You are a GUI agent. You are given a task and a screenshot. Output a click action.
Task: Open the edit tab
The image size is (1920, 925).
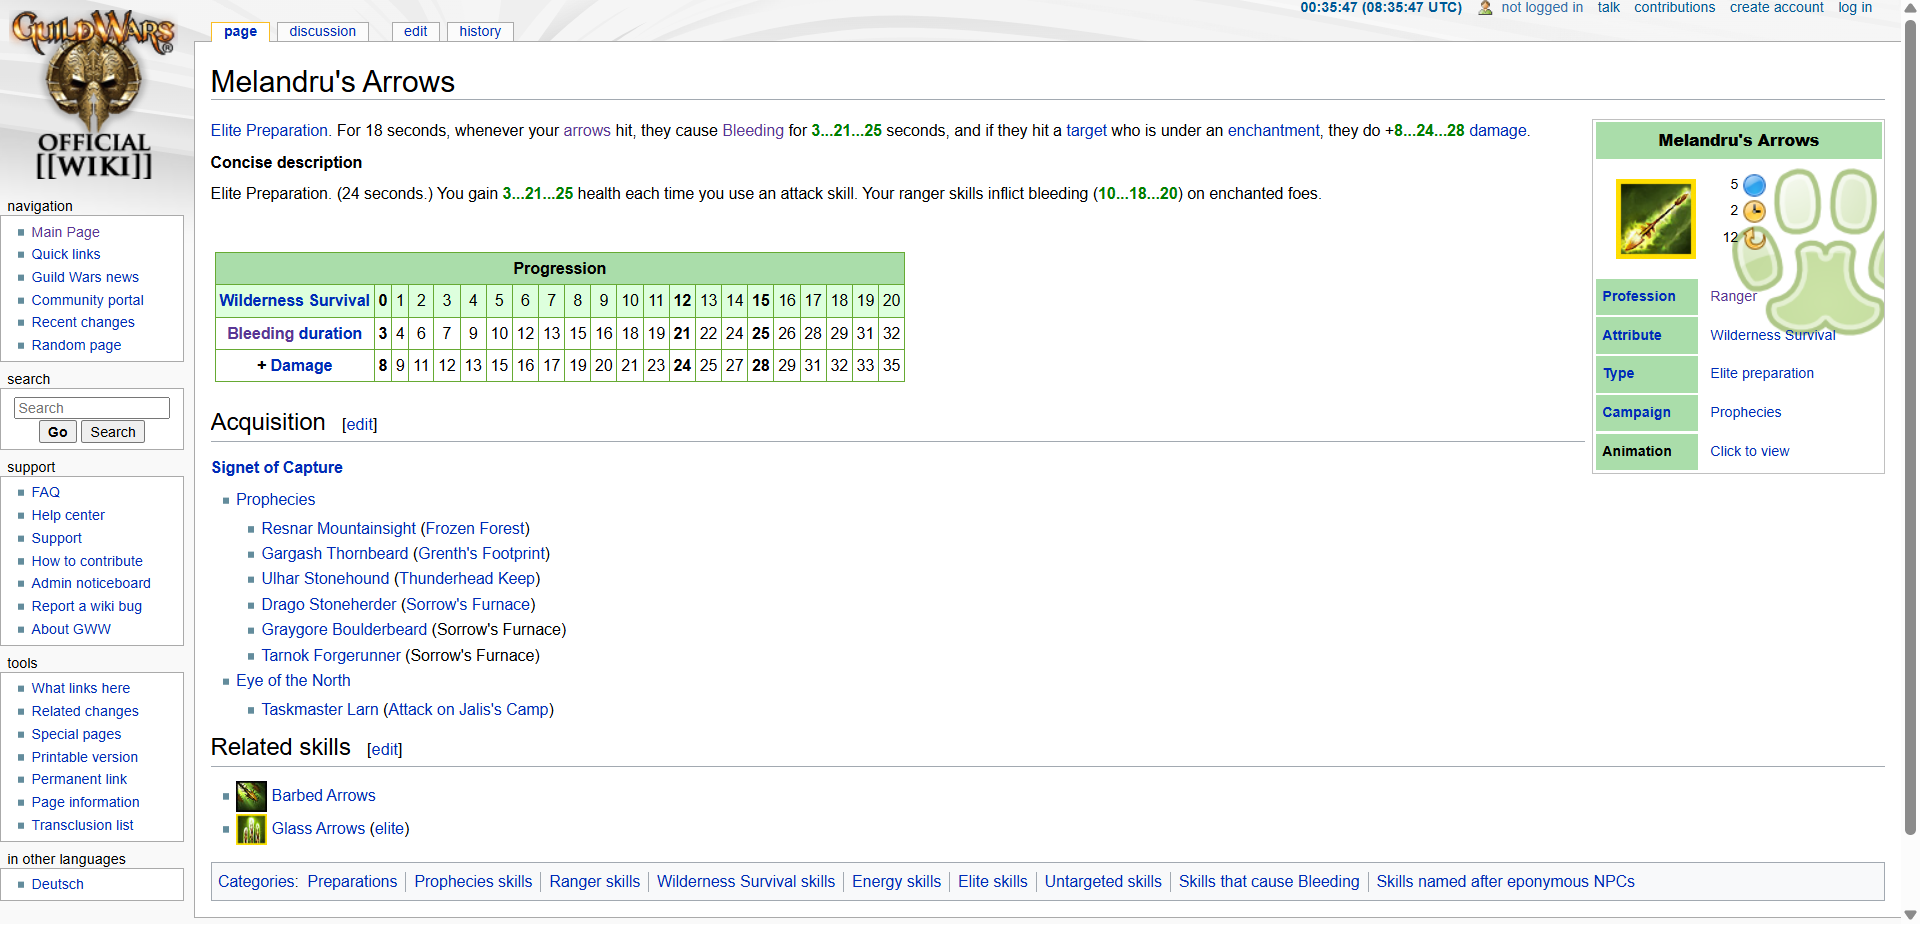[x=415, y=31]
